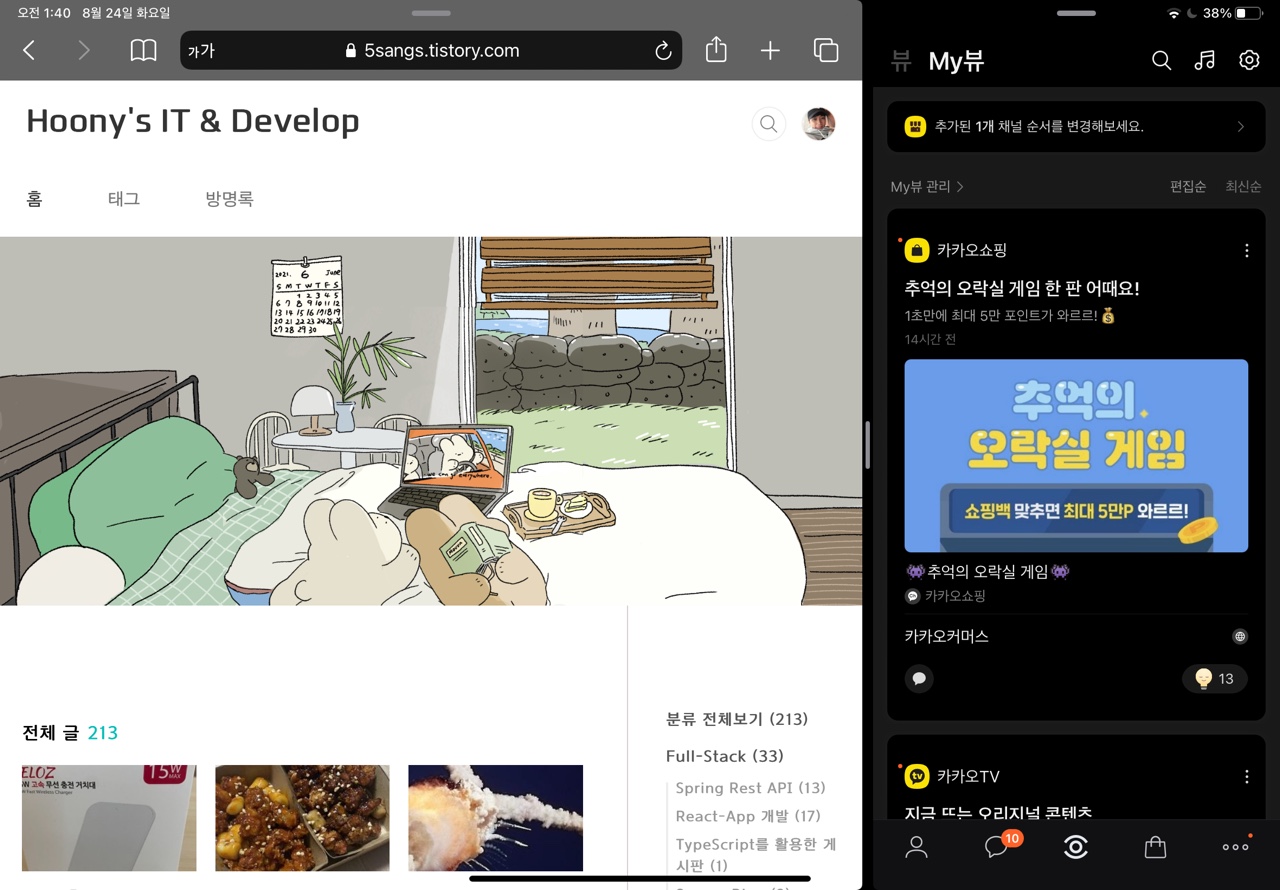Show all Safari tabs overview
This screenshot has height=890, width=1280.
point(826,50)
